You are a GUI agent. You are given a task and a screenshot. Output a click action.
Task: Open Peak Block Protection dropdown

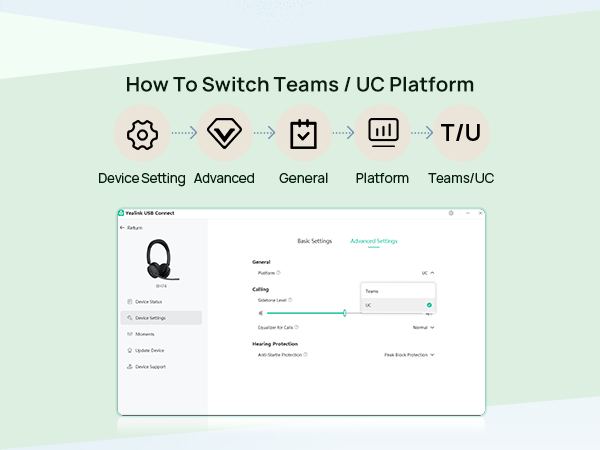pos(409,355)
